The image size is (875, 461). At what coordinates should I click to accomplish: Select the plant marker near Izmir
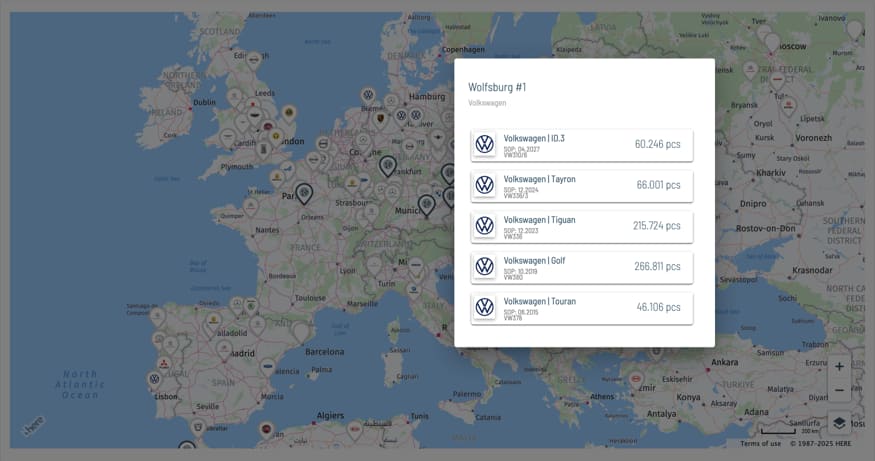pos(636,381)
